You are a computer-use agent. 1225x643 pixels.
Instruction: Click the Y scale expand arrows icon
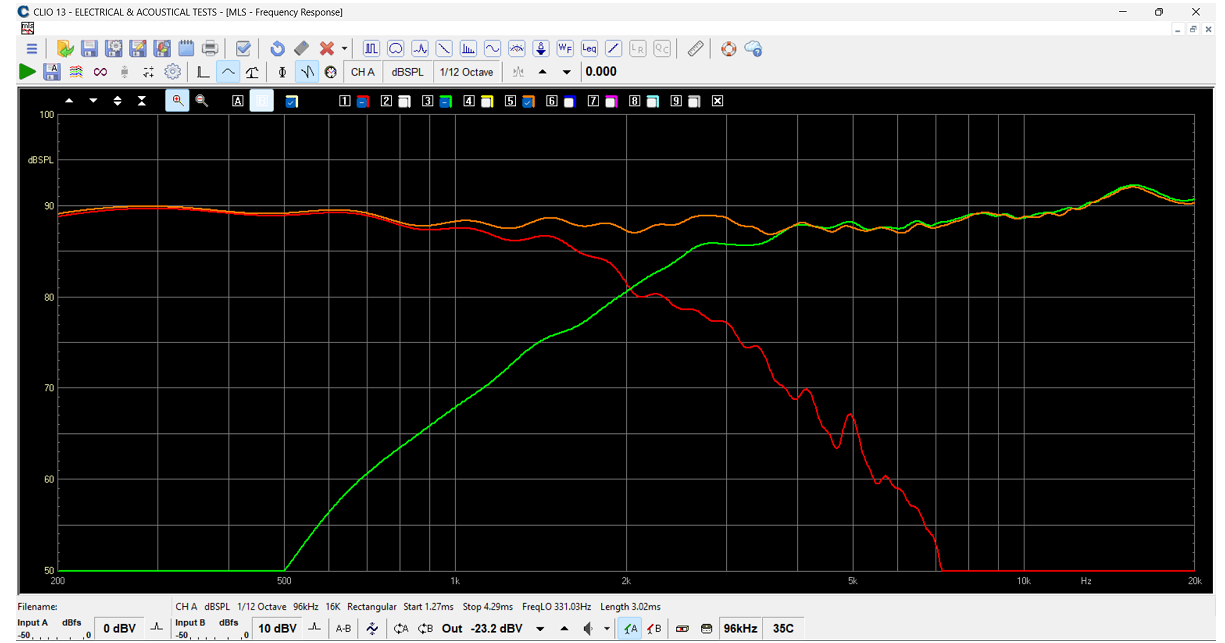[118, 101]
